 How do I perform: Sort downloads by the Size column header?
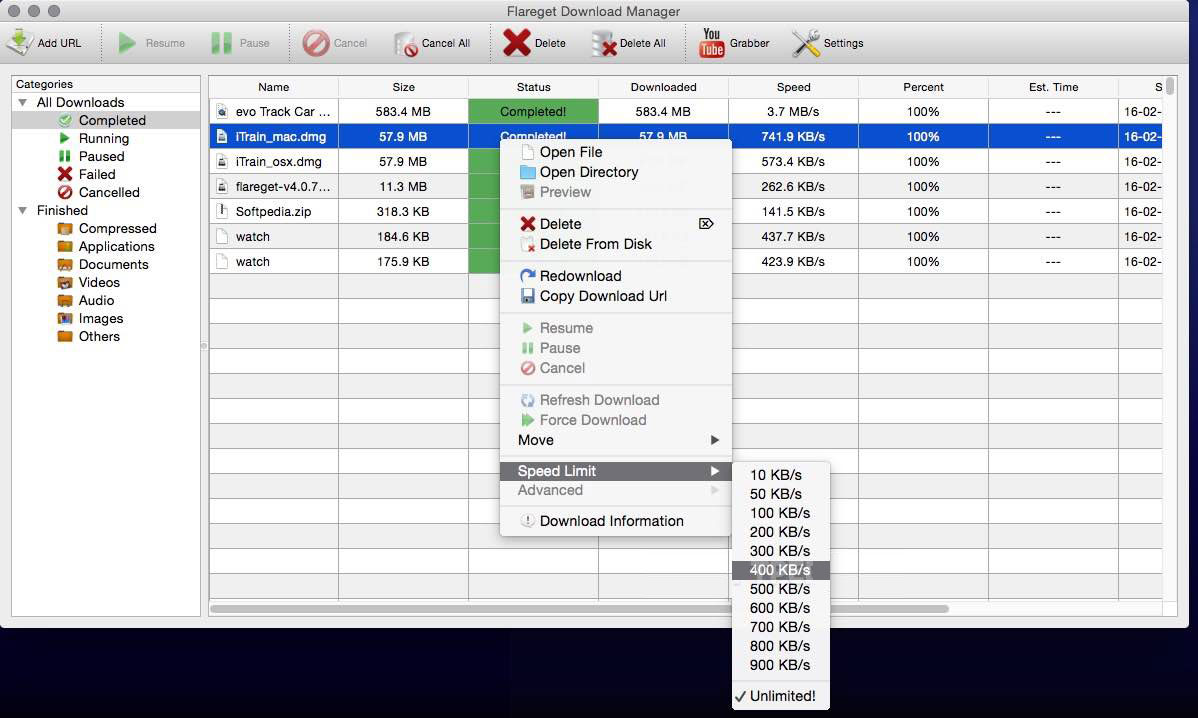pos(403,87)
